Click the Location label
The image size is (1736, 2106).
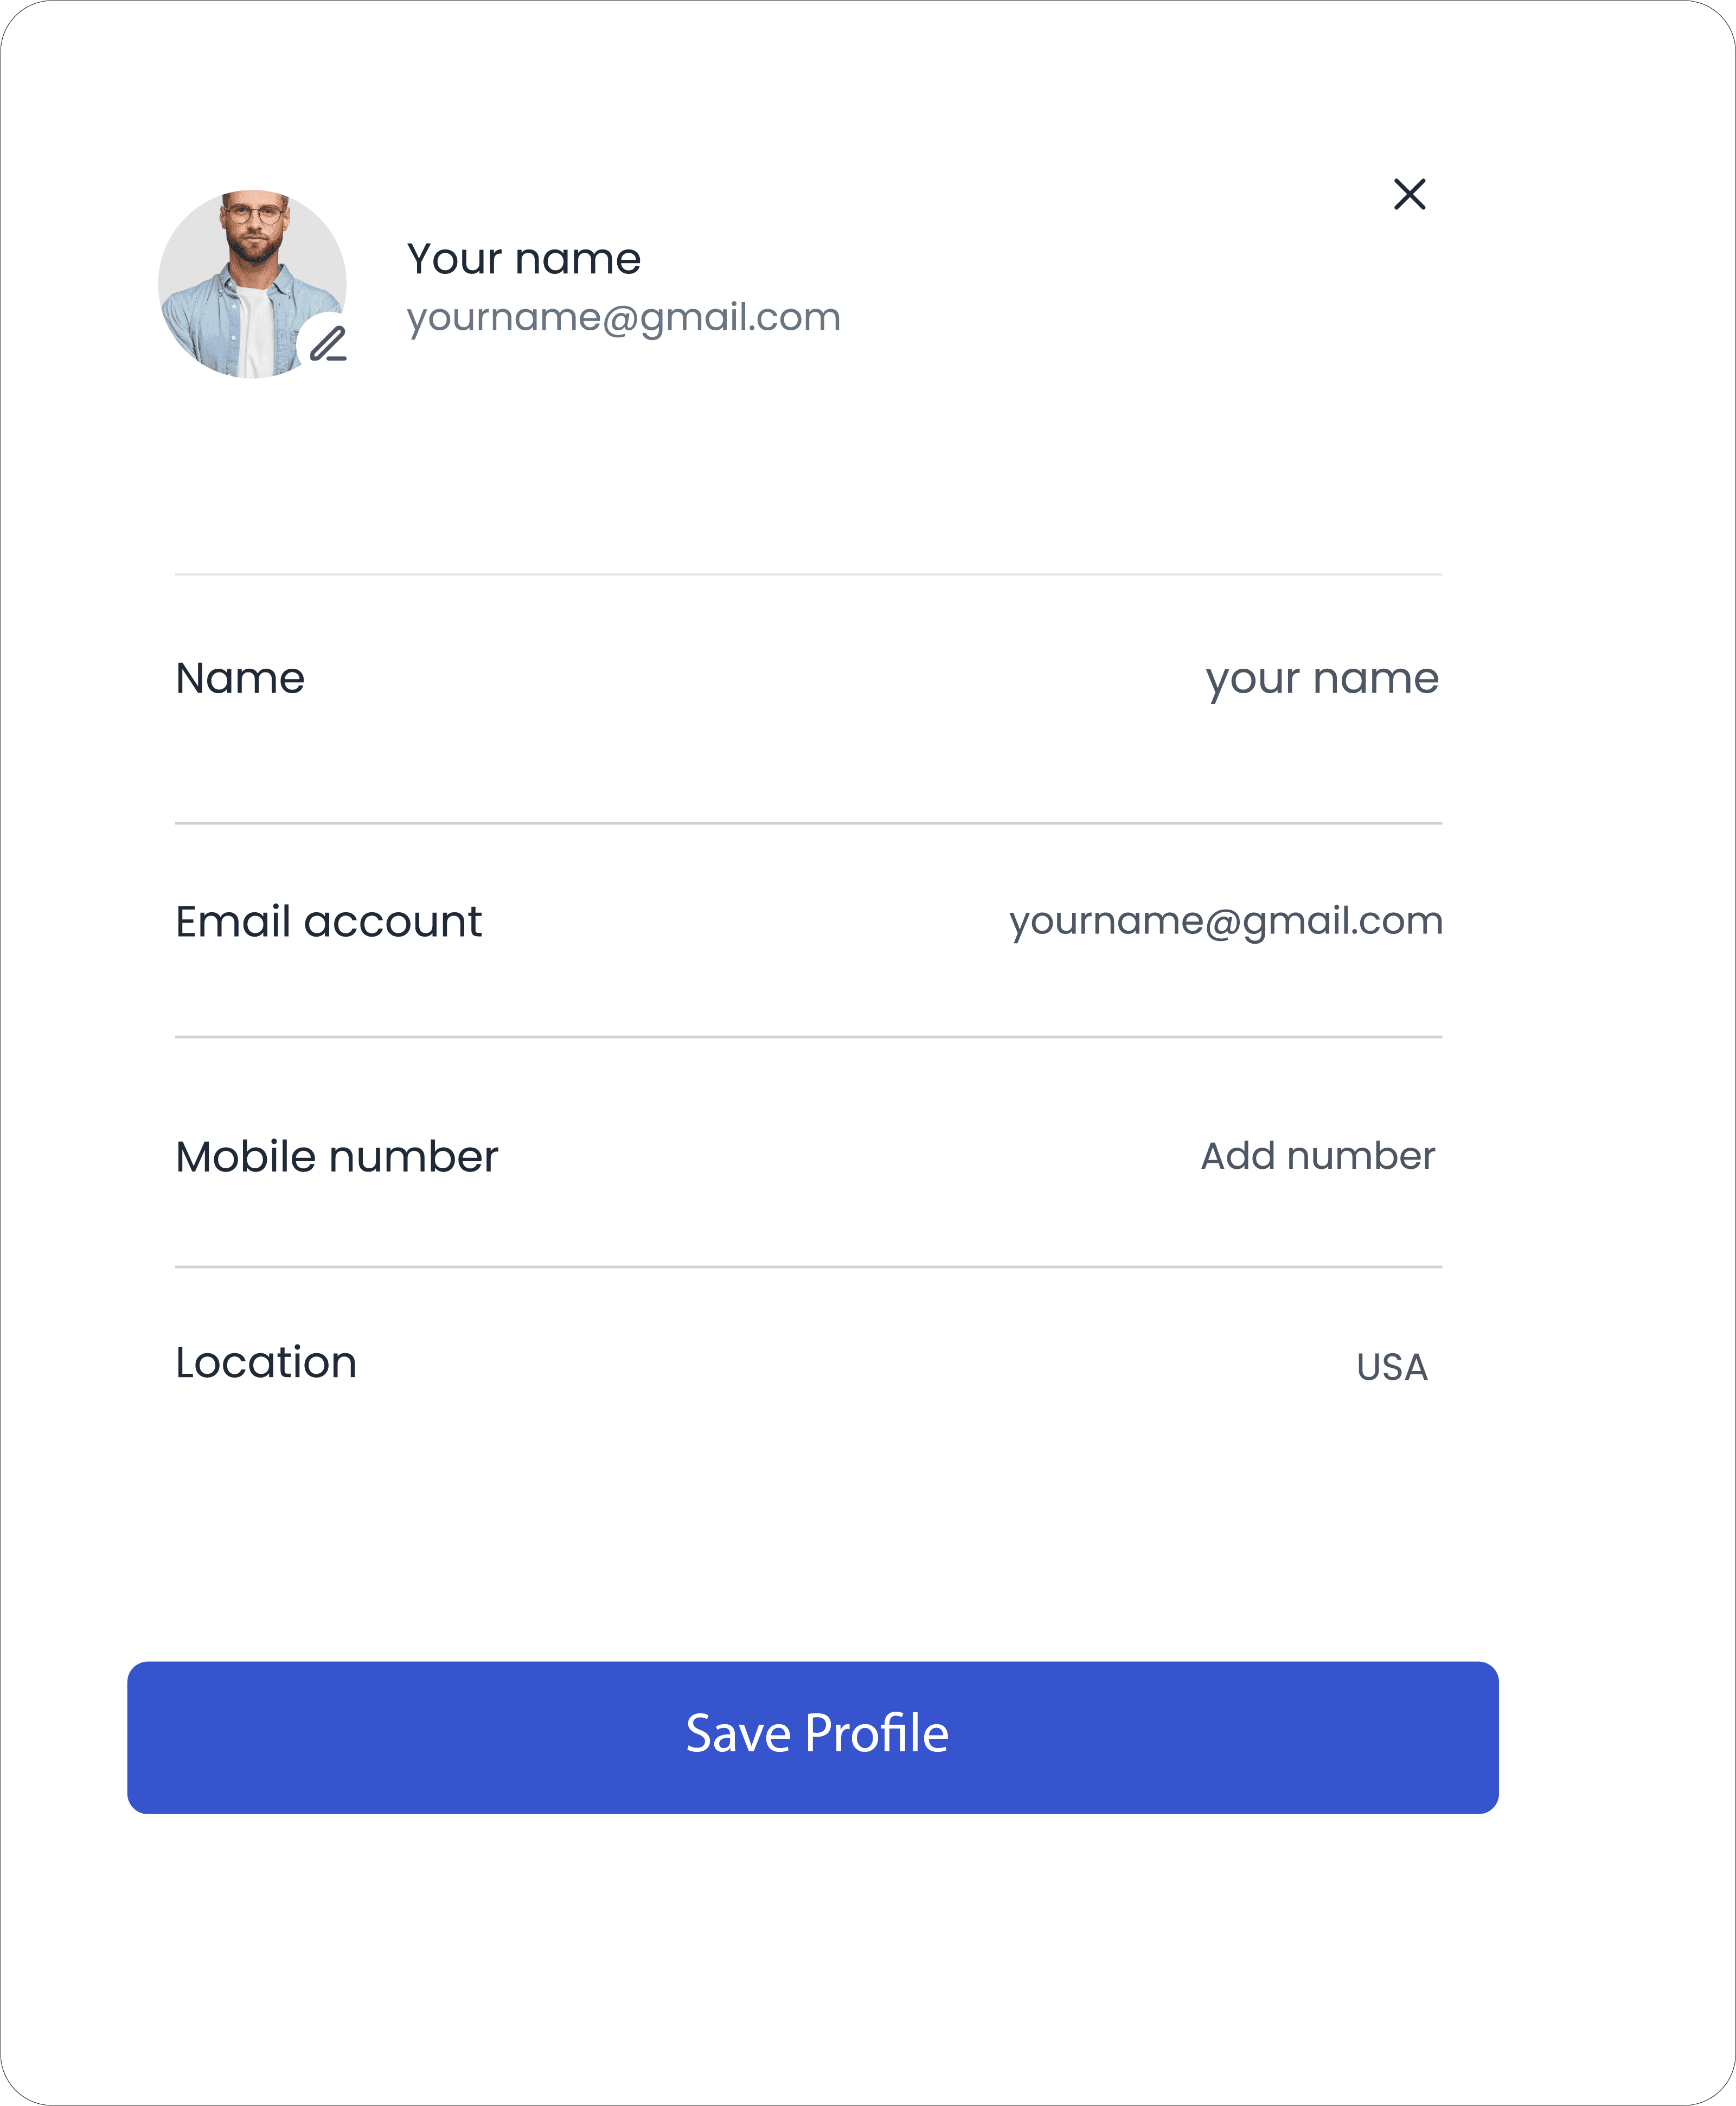click(x=266, y=1363)
